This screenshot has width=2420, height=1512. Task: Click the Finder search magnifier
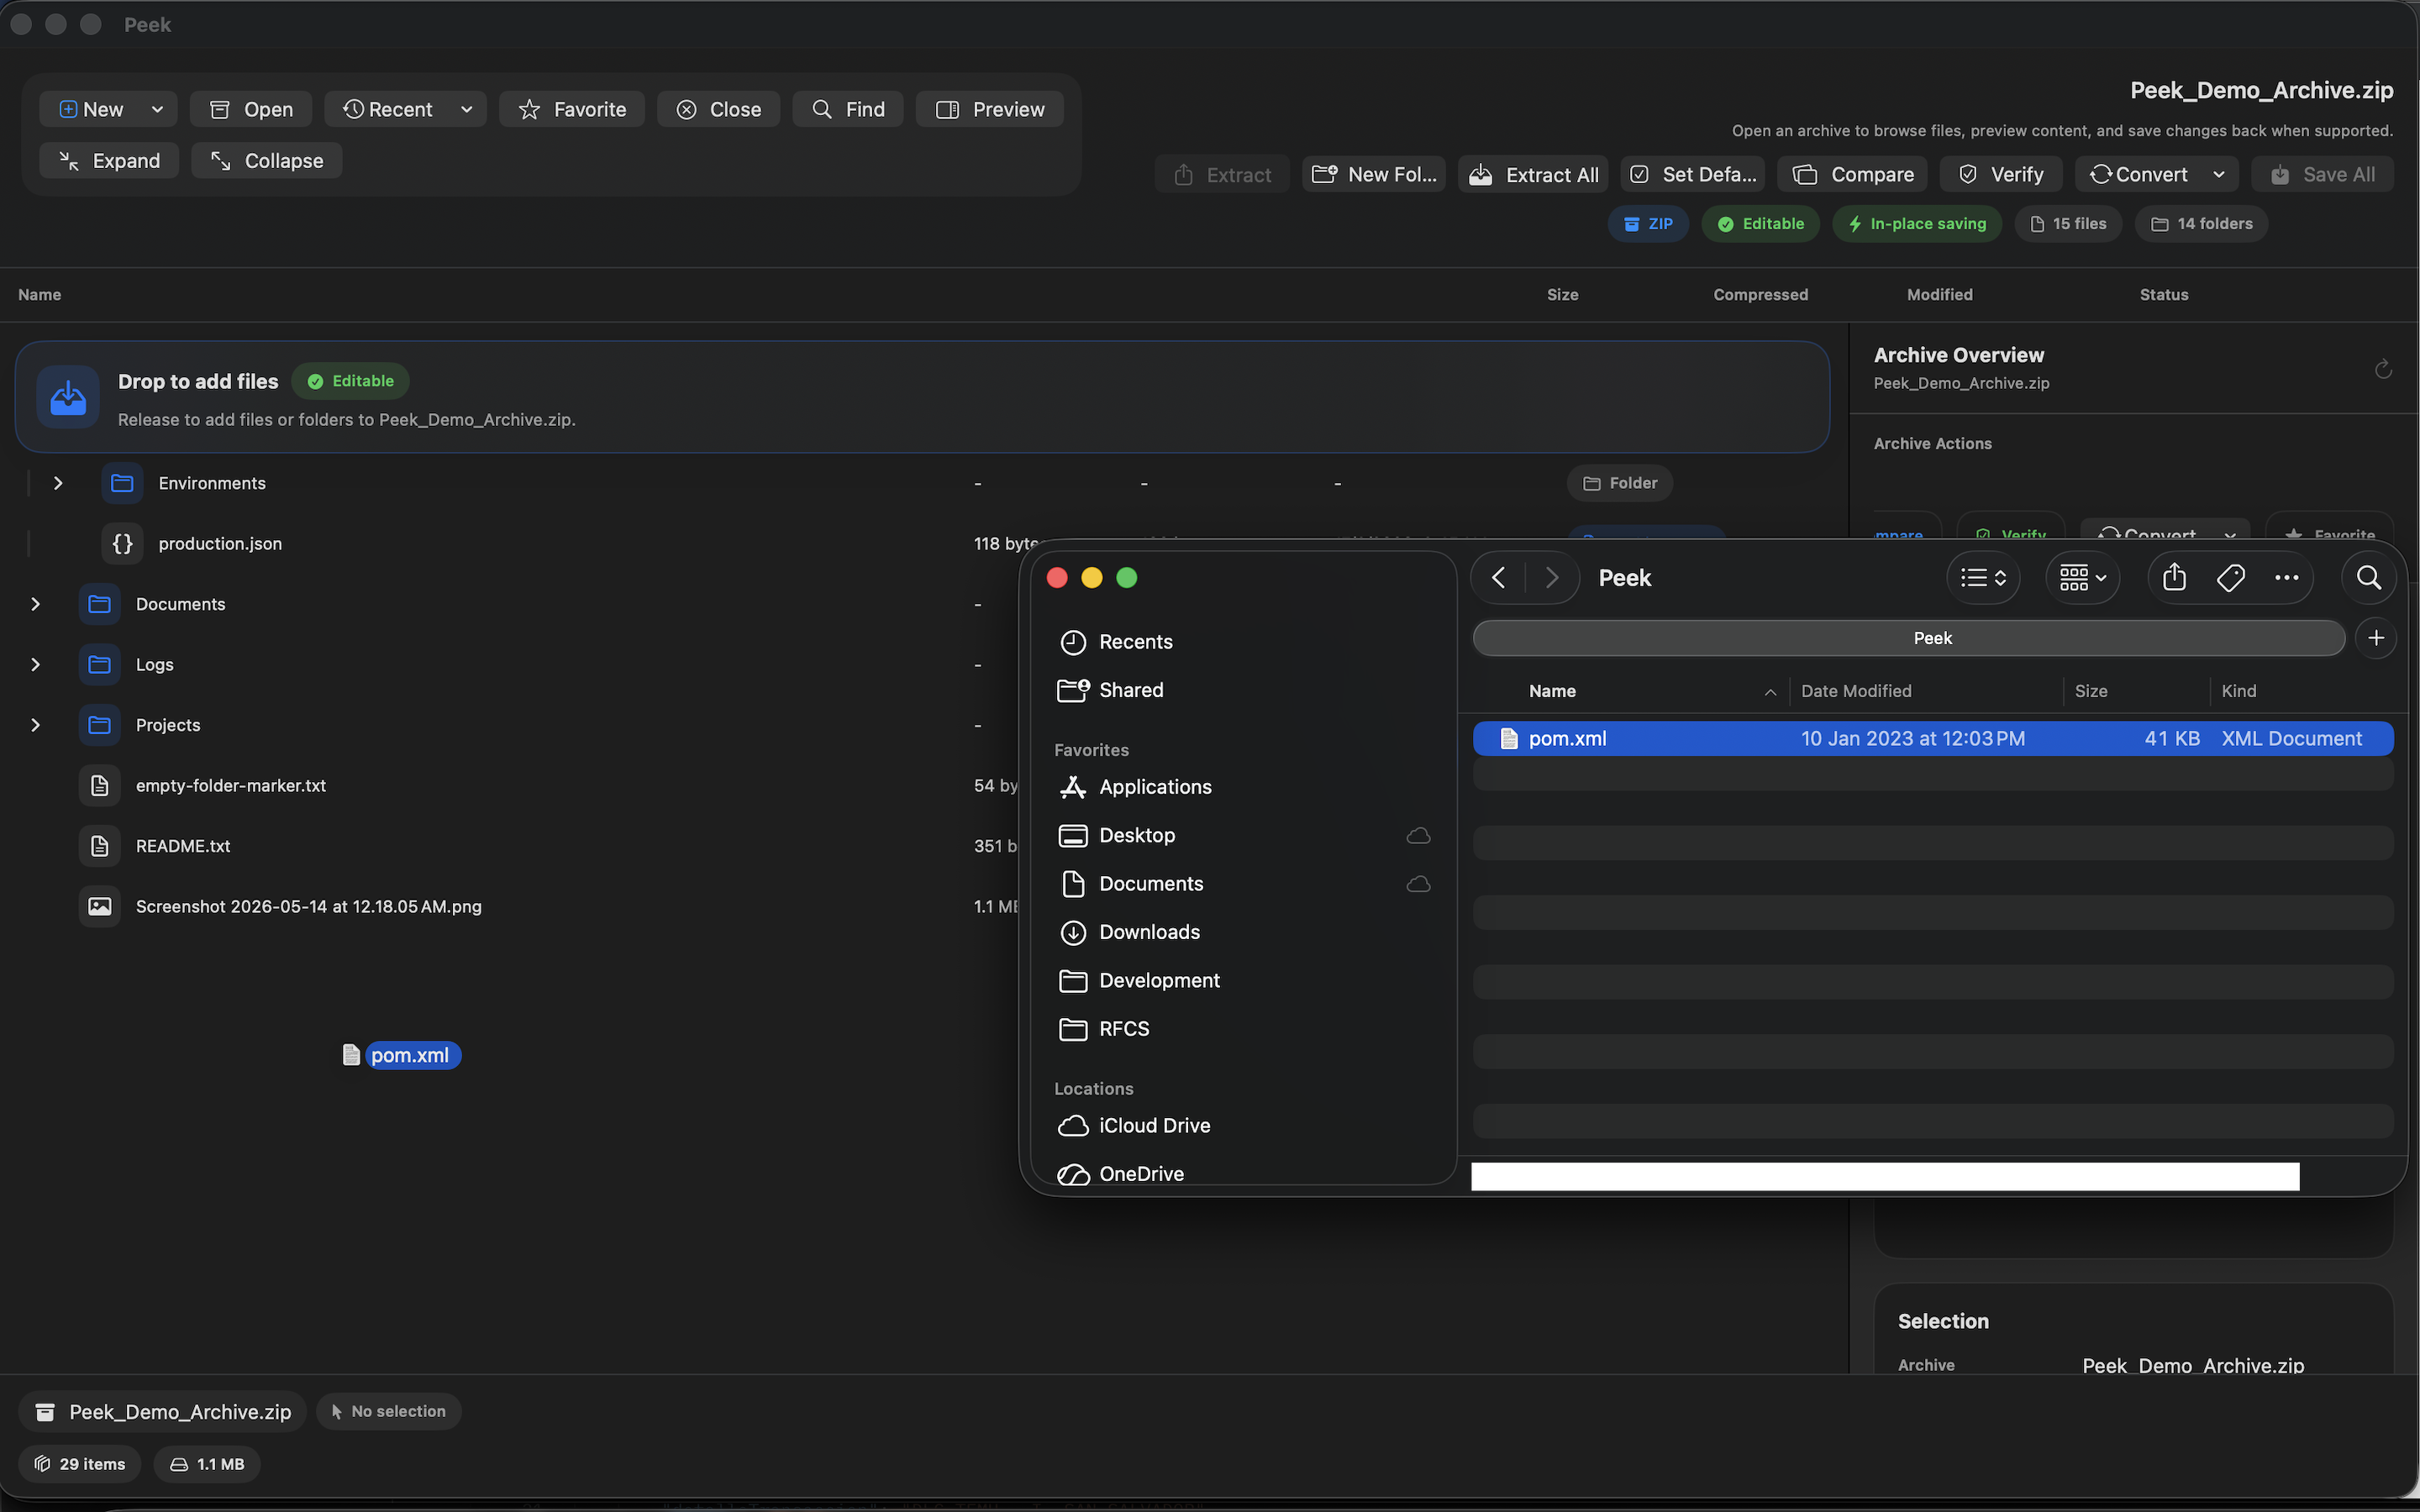pos(2368,577)
